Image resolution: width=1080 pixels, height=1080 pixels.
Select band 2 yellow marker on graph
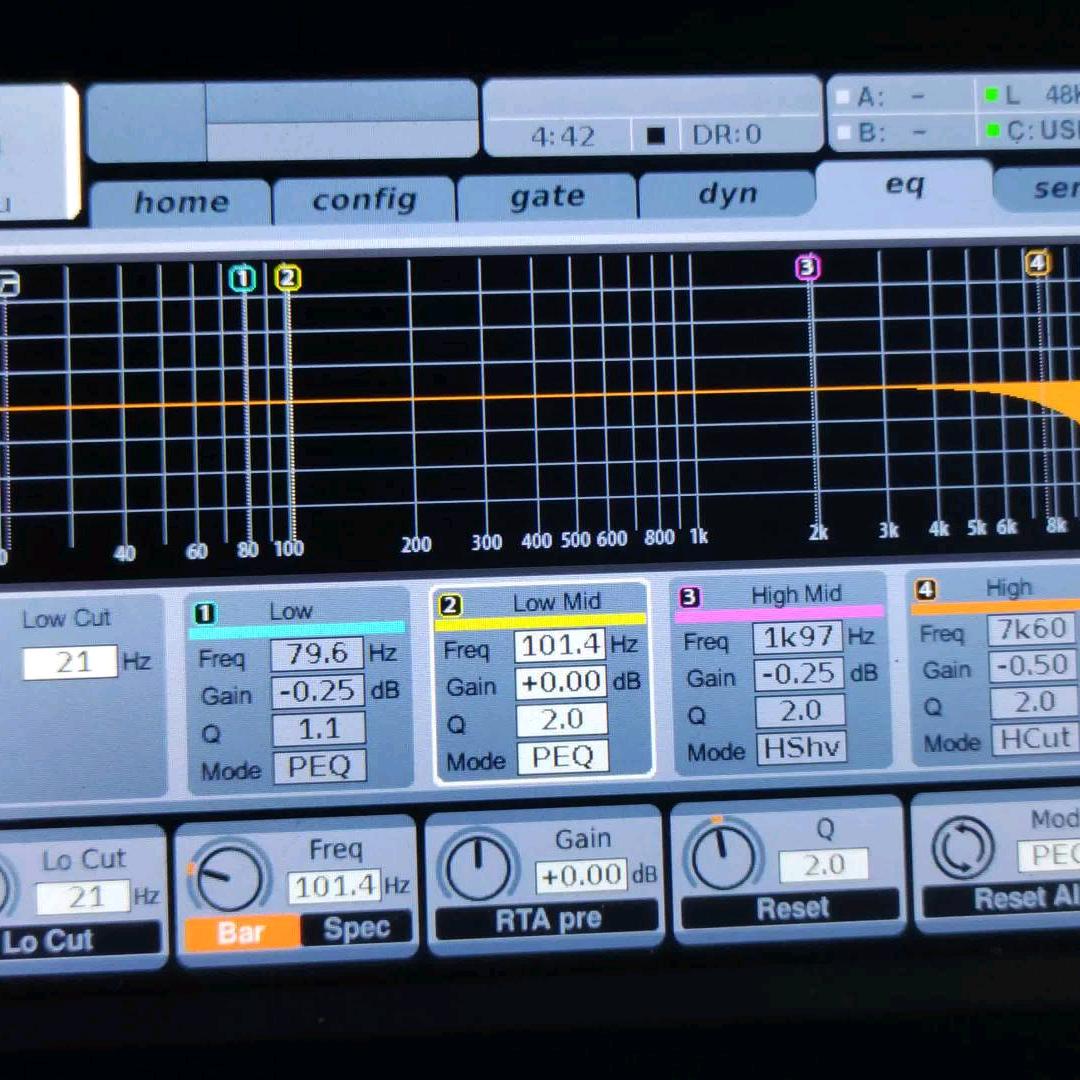287,278
